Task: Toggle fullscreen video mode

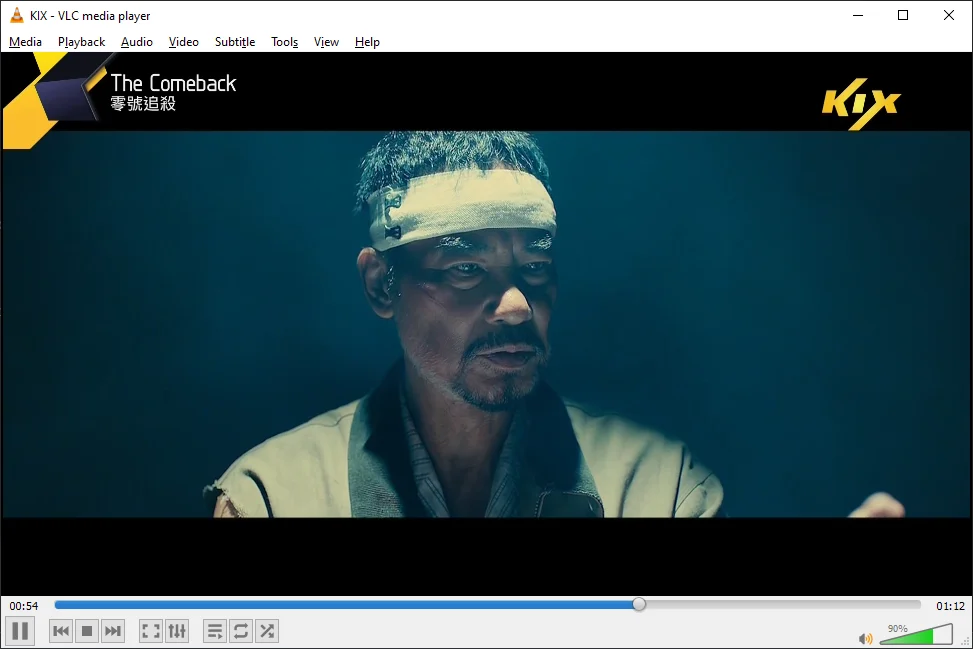Action: pos(151,631)
